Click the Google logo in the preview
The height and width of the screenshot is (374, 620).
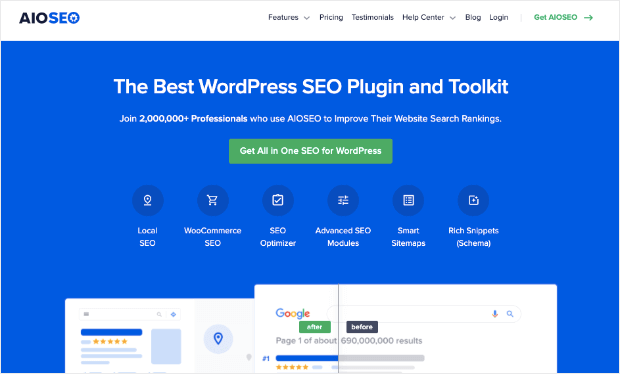(293, 314)
